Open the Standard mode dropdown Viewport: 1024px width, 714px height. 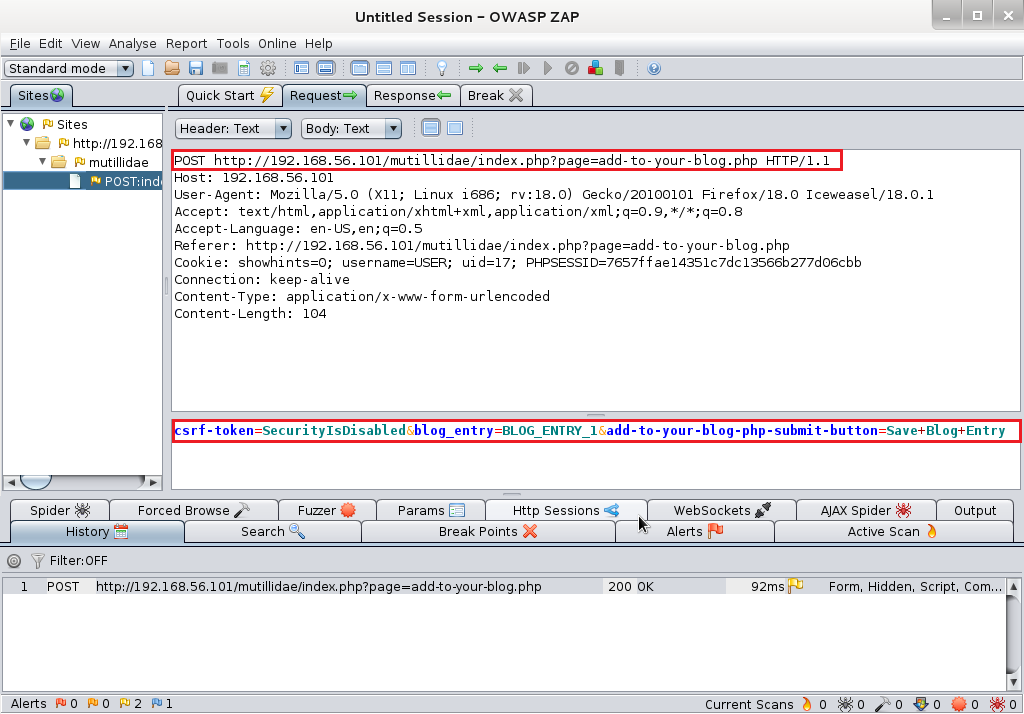point(69,68)
